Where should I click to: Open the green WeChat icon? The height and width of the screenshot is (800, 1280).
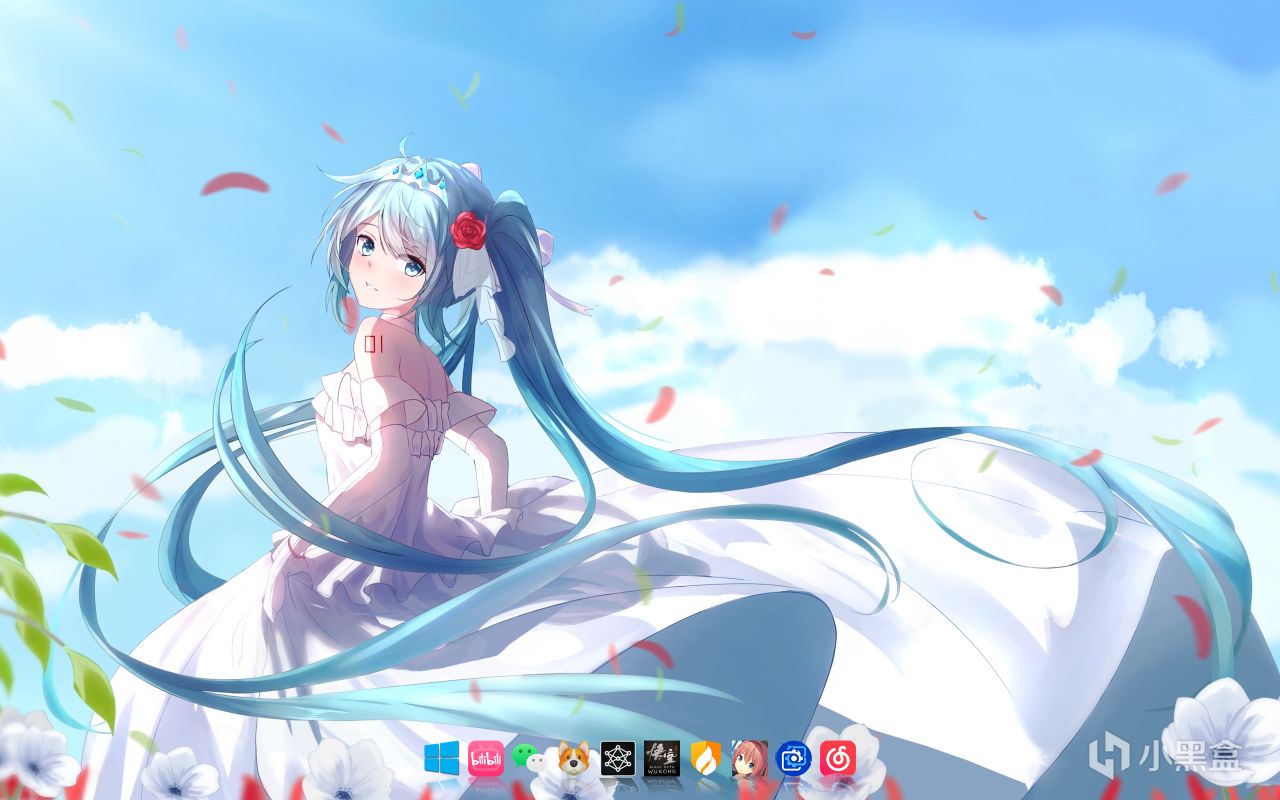pyautogui.click(x=530, y=758)
